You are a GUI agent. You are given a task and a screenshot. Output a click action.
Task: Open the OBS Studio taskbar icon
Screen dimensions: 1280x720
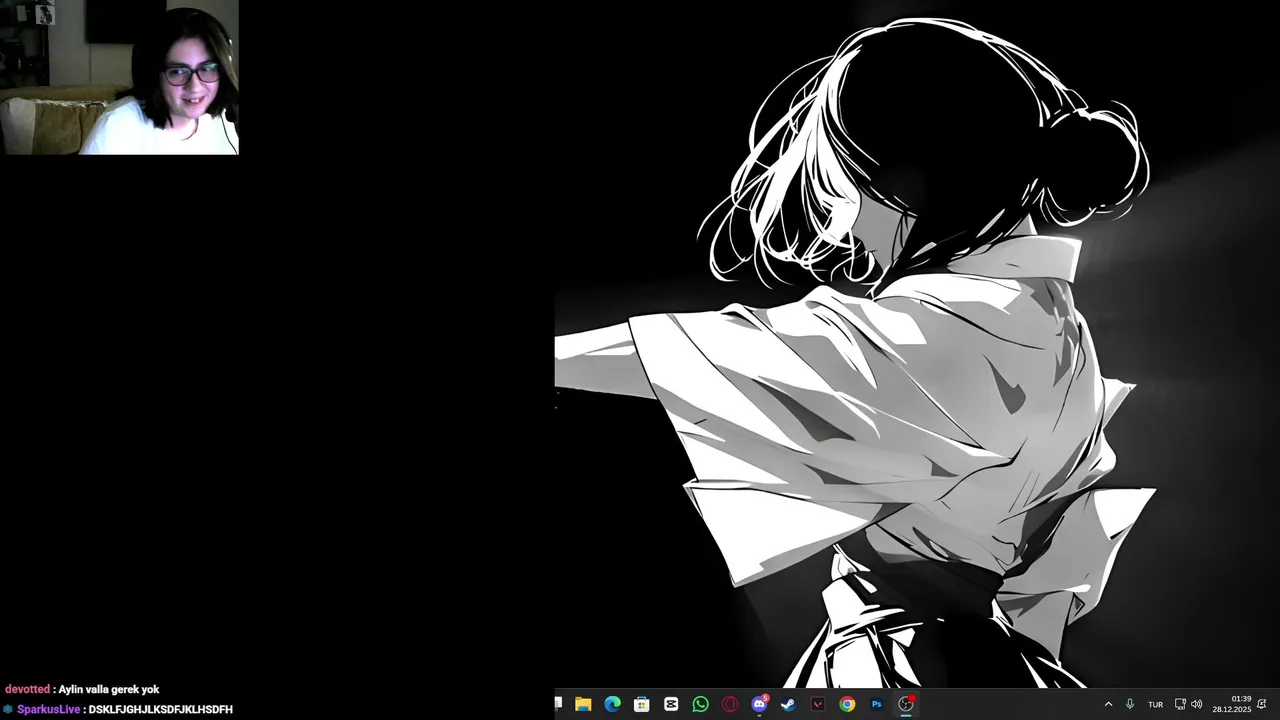coord(906,704)
